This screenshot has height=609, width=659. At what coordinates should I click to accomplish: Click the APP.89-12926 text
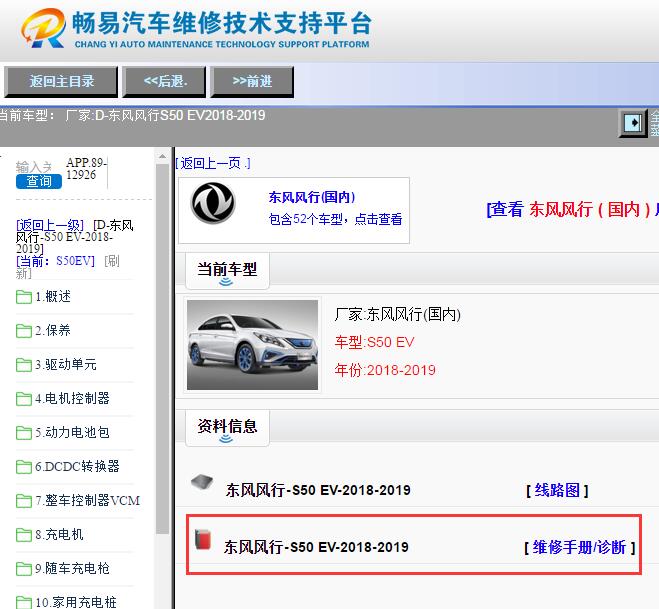[x=87, y=169]
